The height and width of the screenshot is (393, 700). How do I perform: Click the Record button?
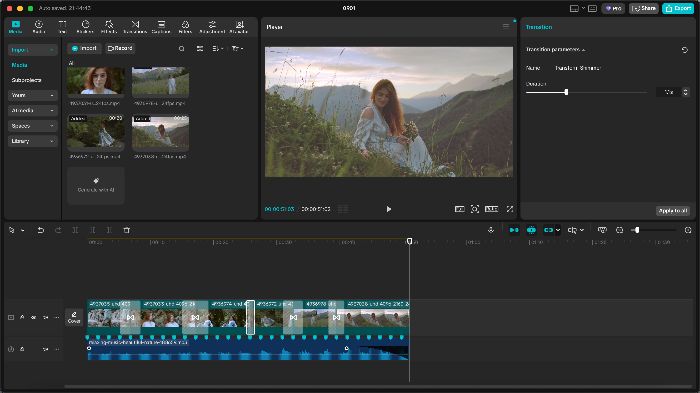tap(121, 48)
